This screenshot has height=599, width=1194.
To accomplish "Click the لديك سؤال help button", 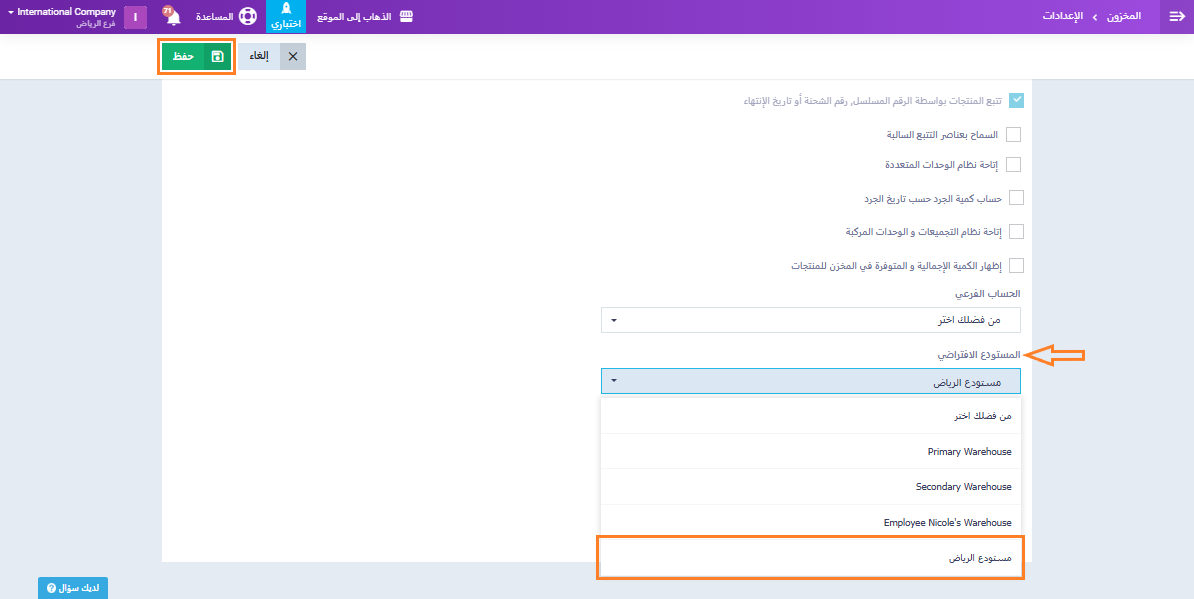I will (x=73, y=588).
